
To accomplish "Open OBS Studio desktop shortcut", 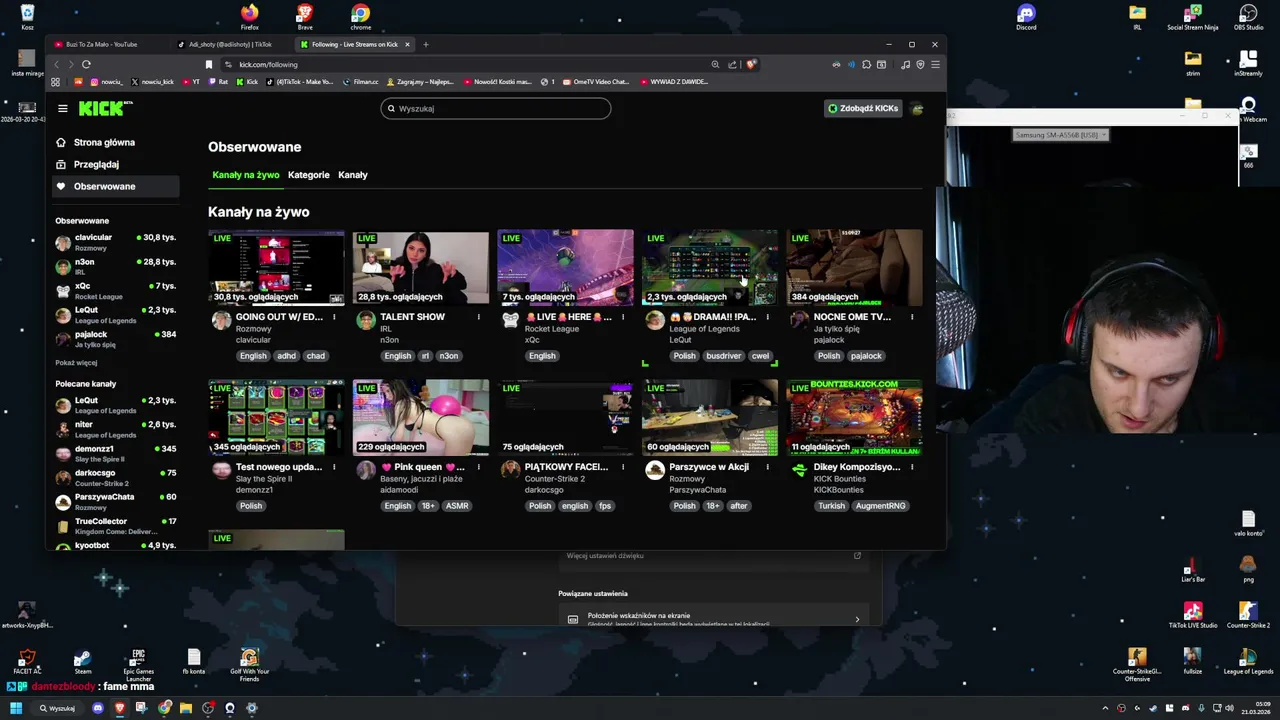I will (x=1248, y=17).
